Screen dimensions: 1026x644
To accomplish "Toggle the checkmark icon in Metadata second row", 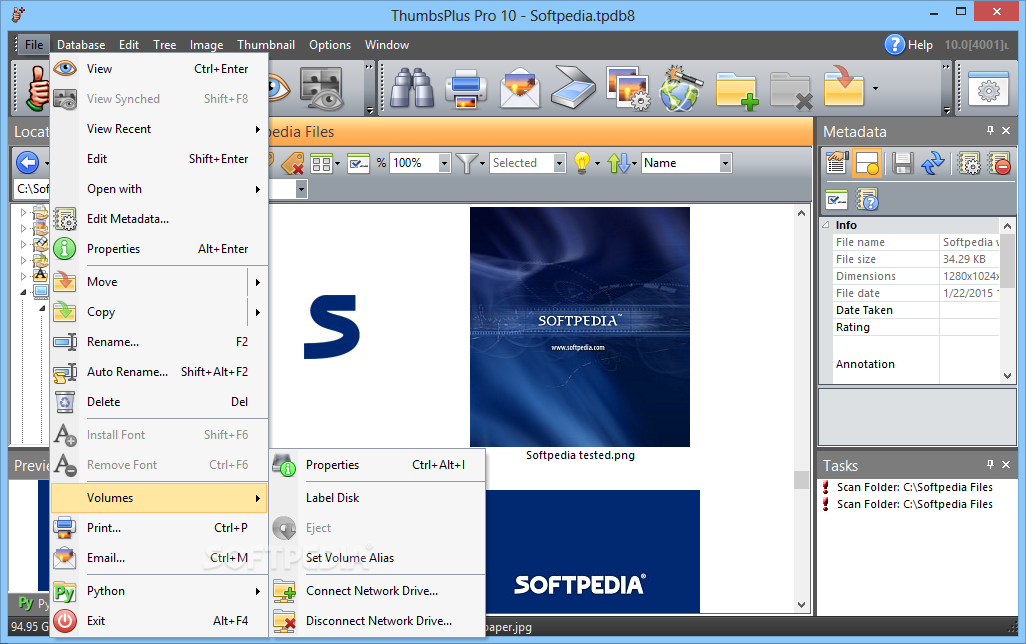I will click(836, 200).
